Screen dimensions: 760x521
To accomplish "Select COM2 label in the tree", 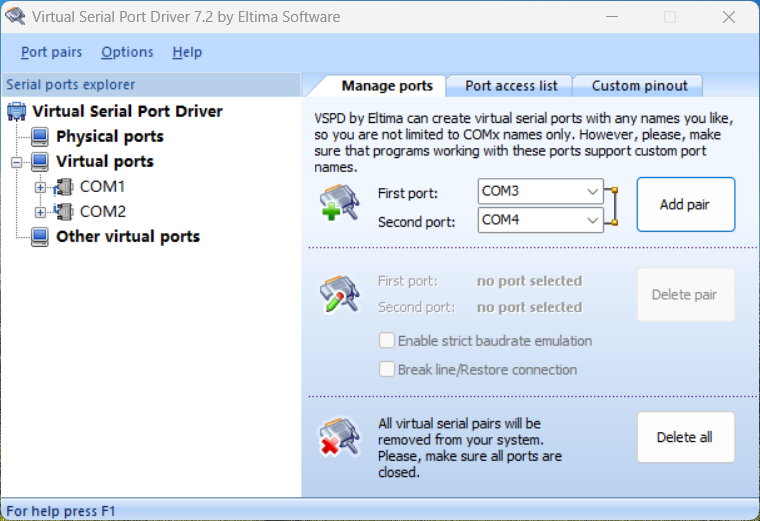I will [103, 212].
